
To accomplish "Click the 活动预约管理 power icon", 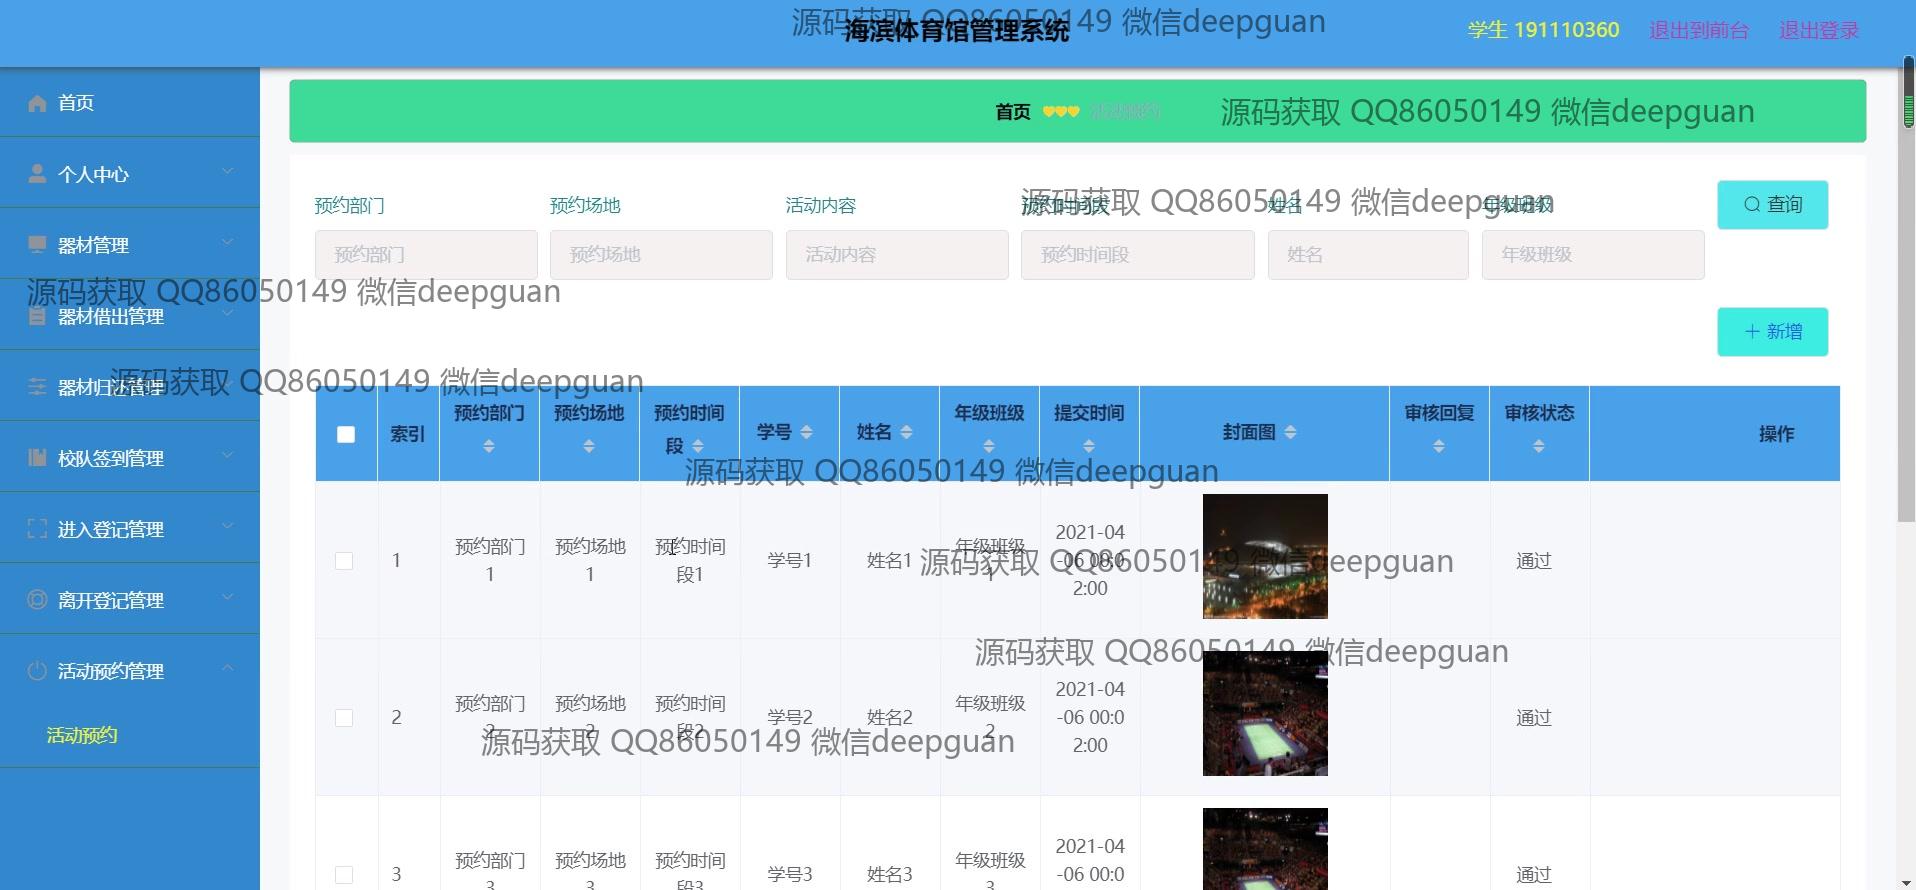I will tap(37, 671).
